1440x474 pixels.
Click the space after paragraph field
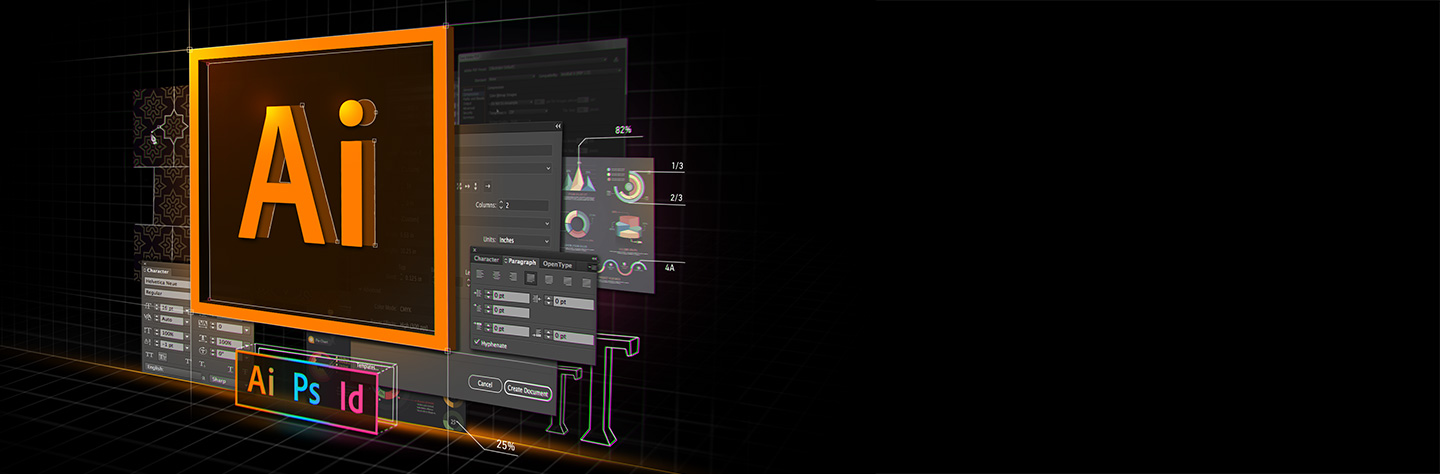tap(574, 338)
